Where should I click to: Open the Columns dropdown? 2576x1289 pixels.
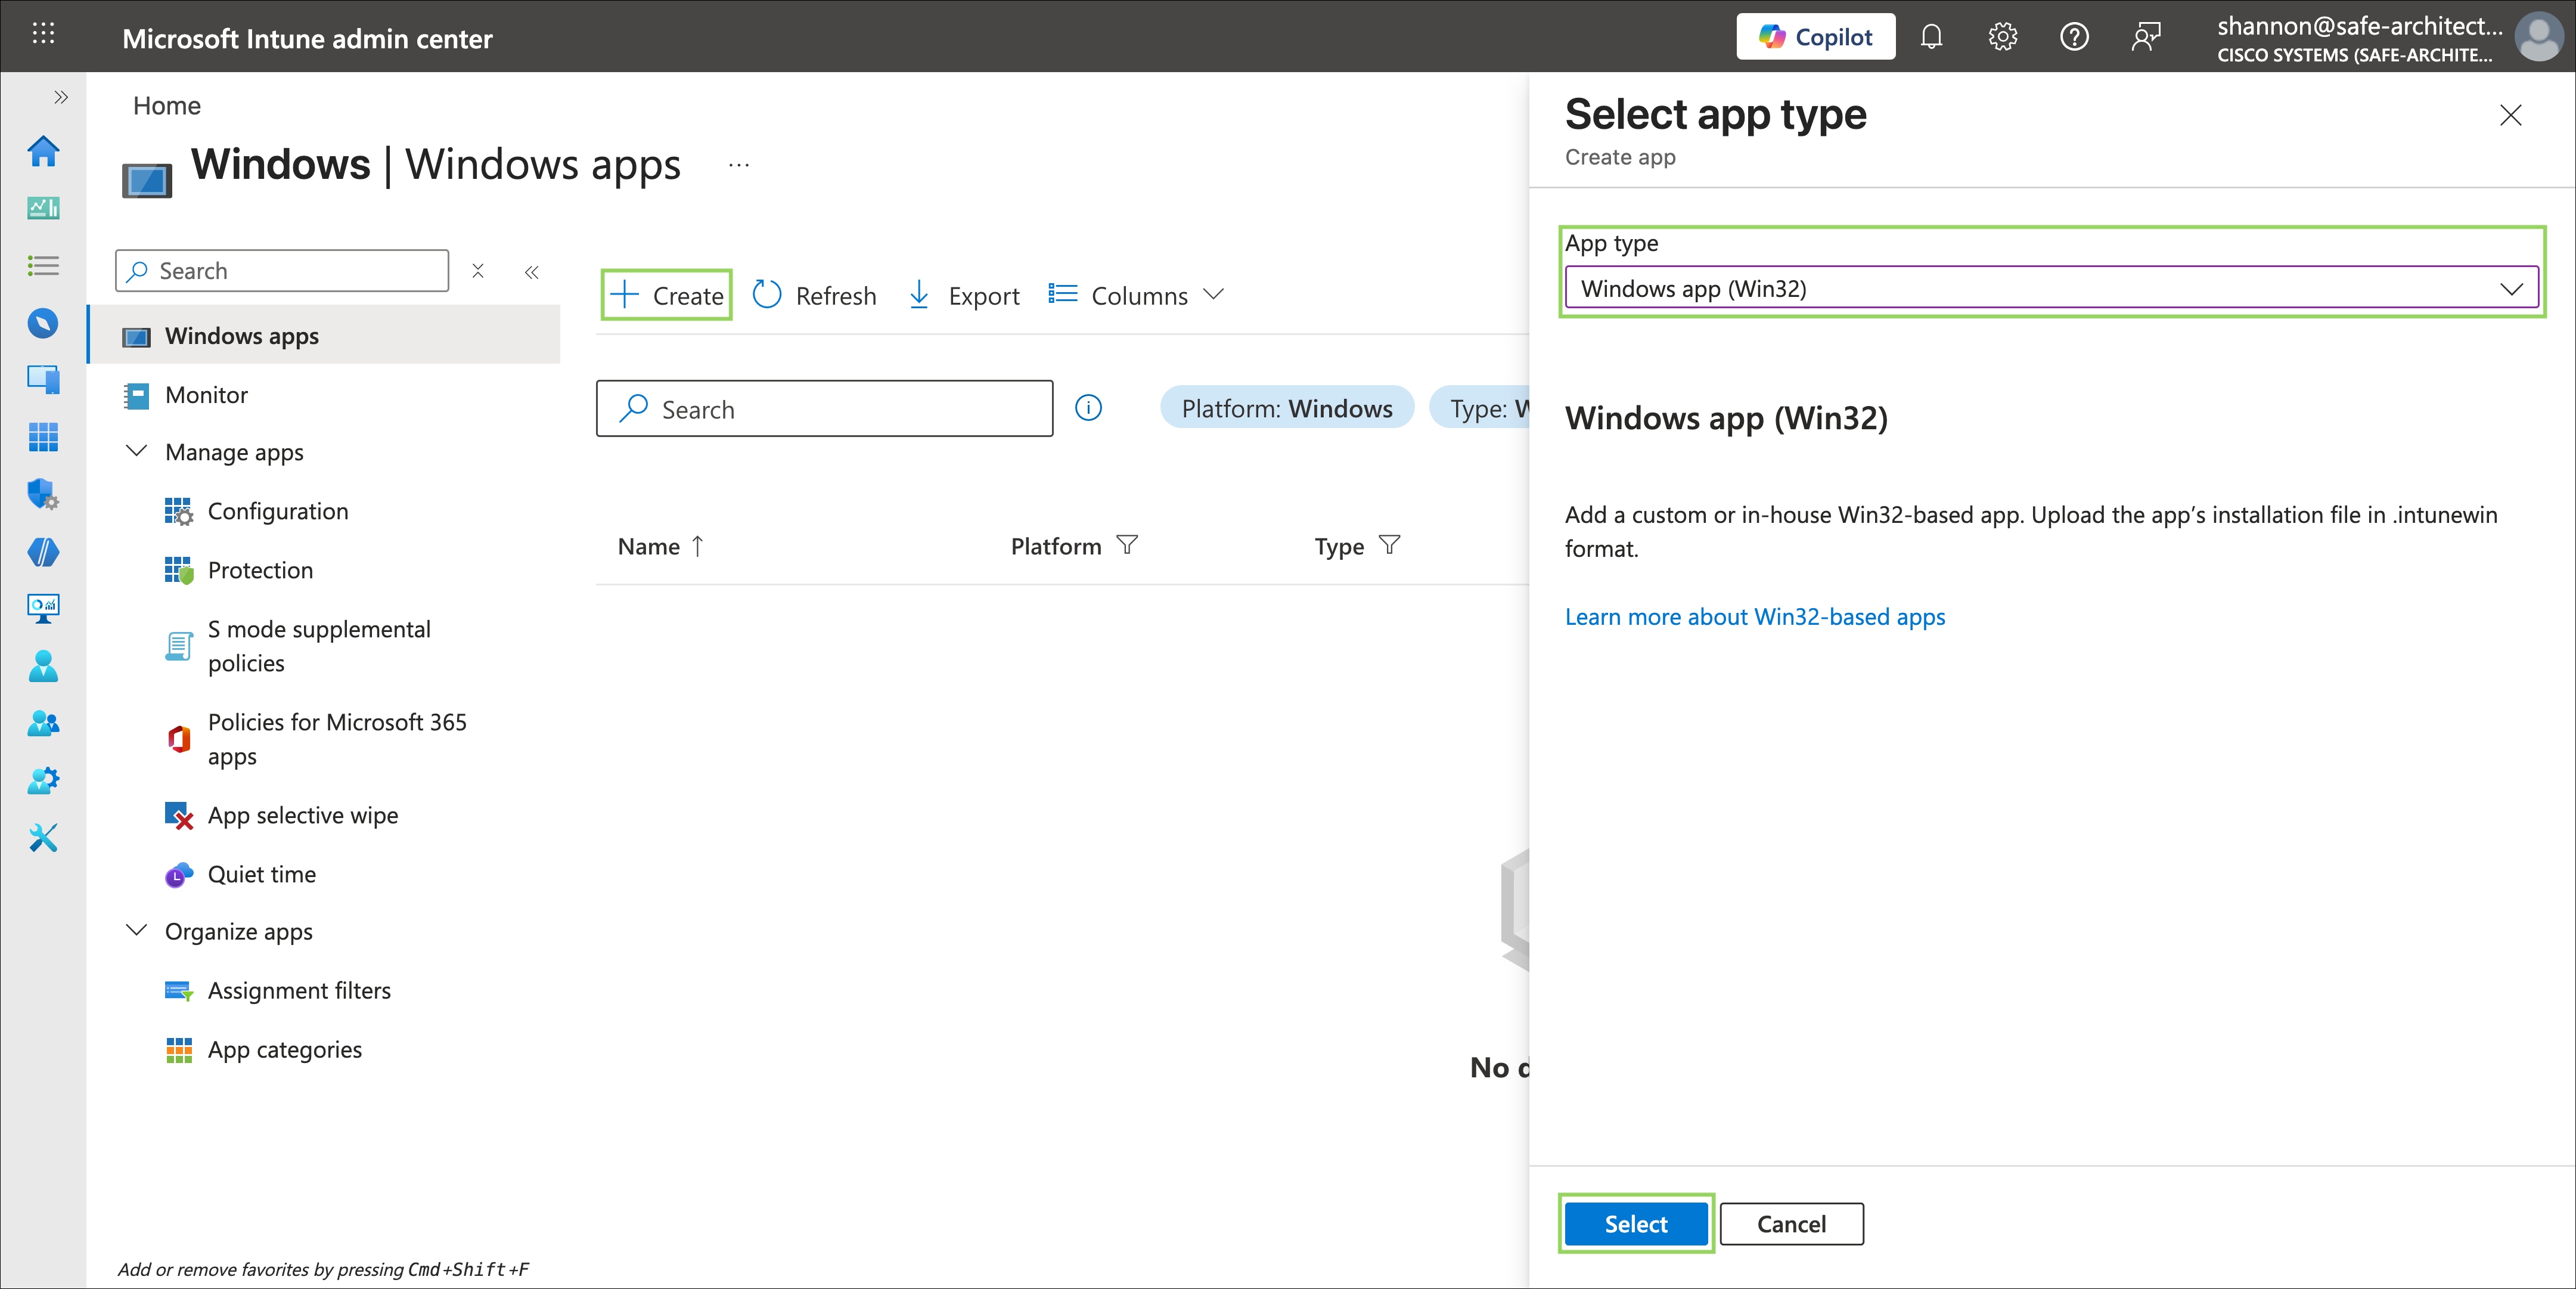pyautogui.click(x=1136, y=295)
